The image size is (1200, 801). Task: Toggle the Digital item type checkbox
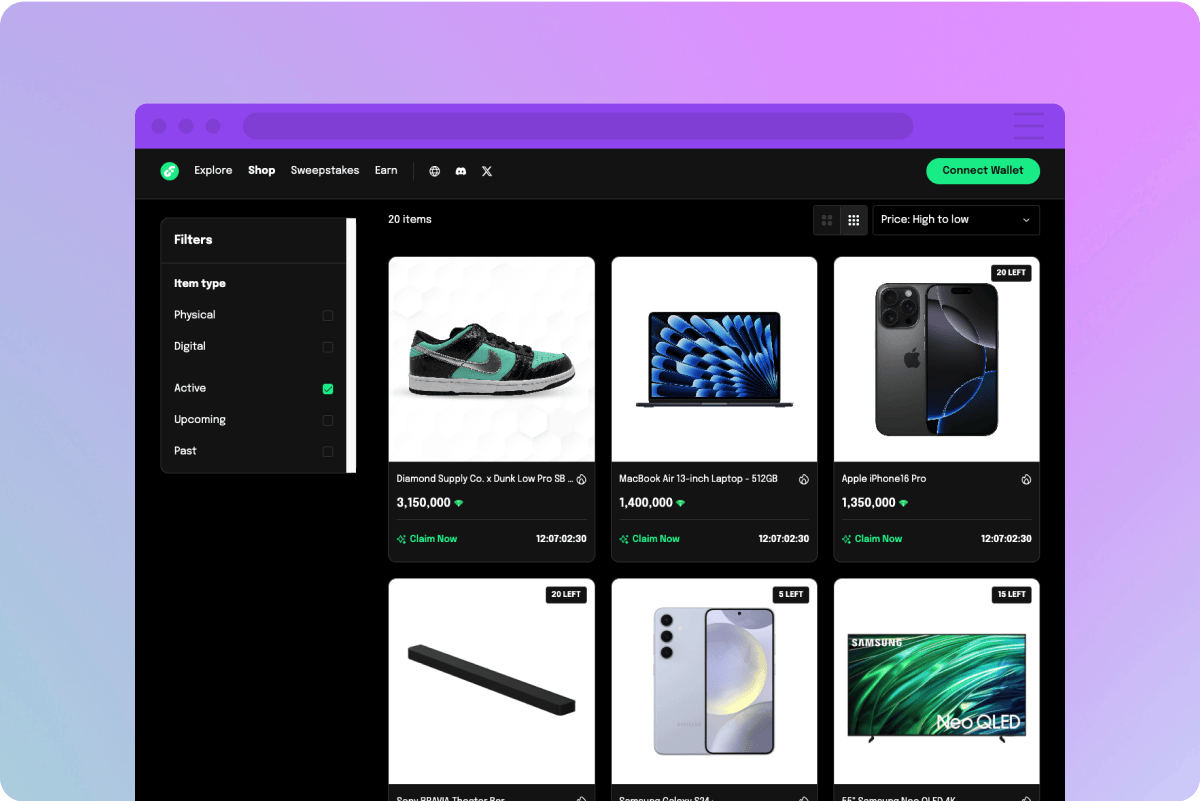[x=328, y=347]
